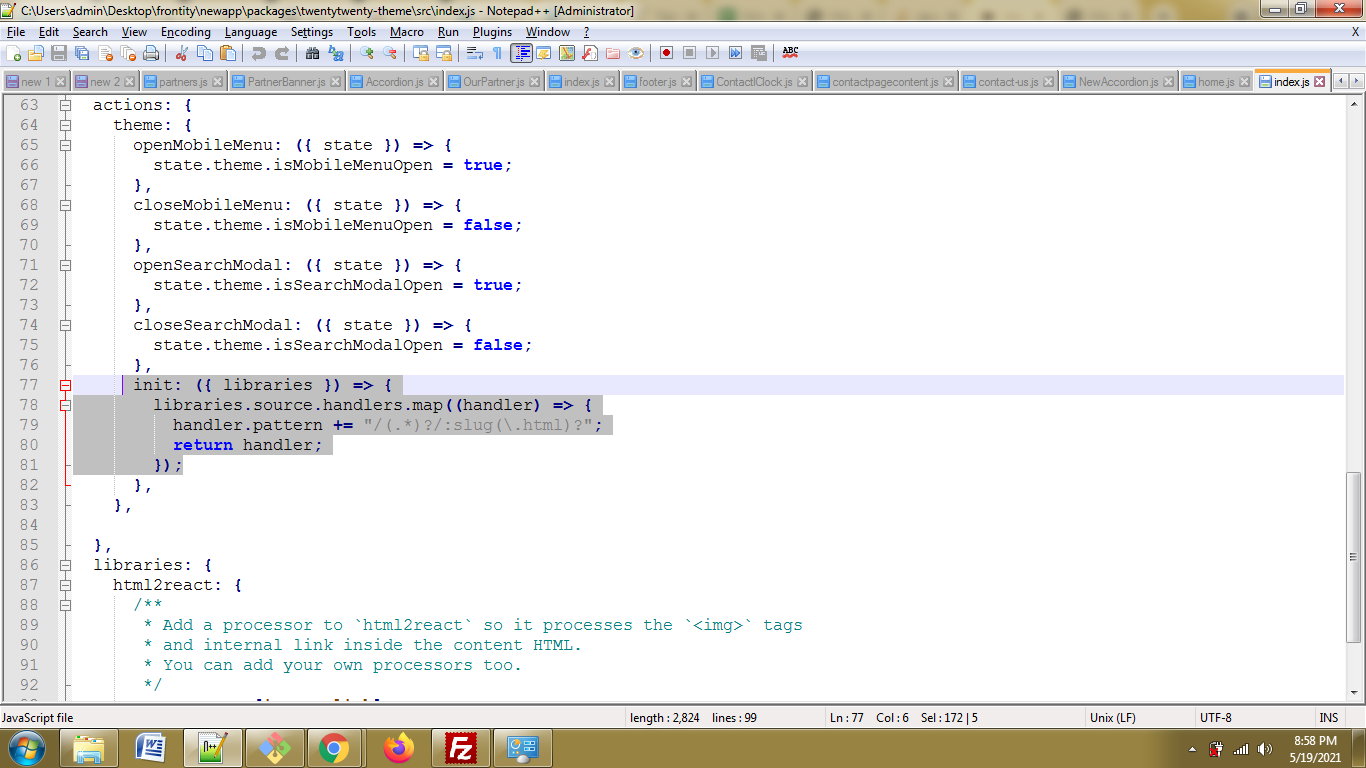Open Find with the binoculars icon
The height and width of the screenshot is (768, 1366).
(312, 53)
